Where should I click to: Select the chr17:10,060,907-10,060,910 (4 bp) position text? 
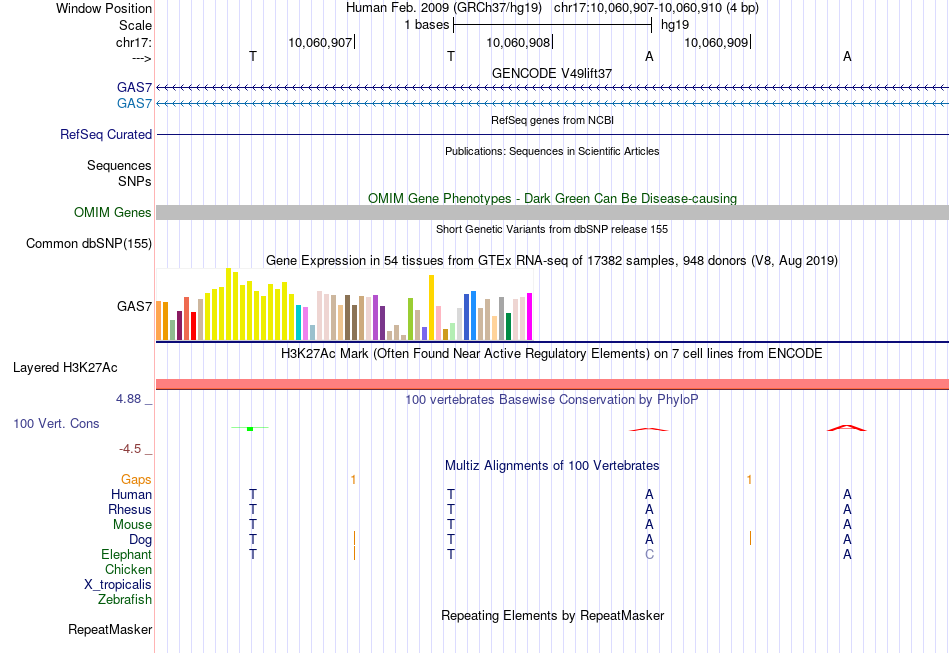tap(656, 8)
